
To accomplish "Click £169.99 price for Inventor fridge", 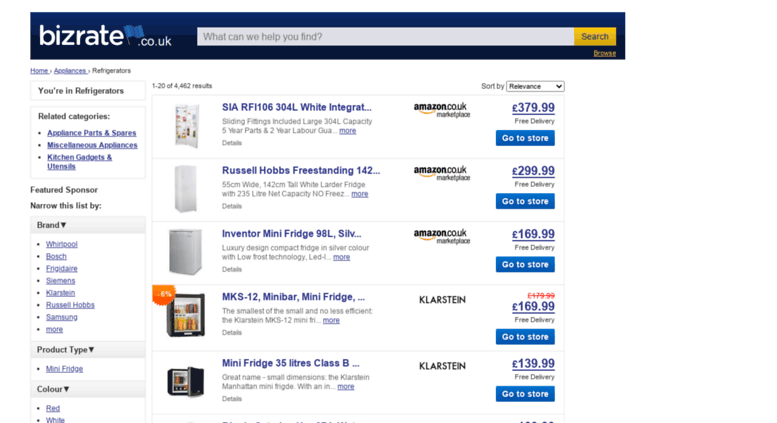I will [533, 234].
